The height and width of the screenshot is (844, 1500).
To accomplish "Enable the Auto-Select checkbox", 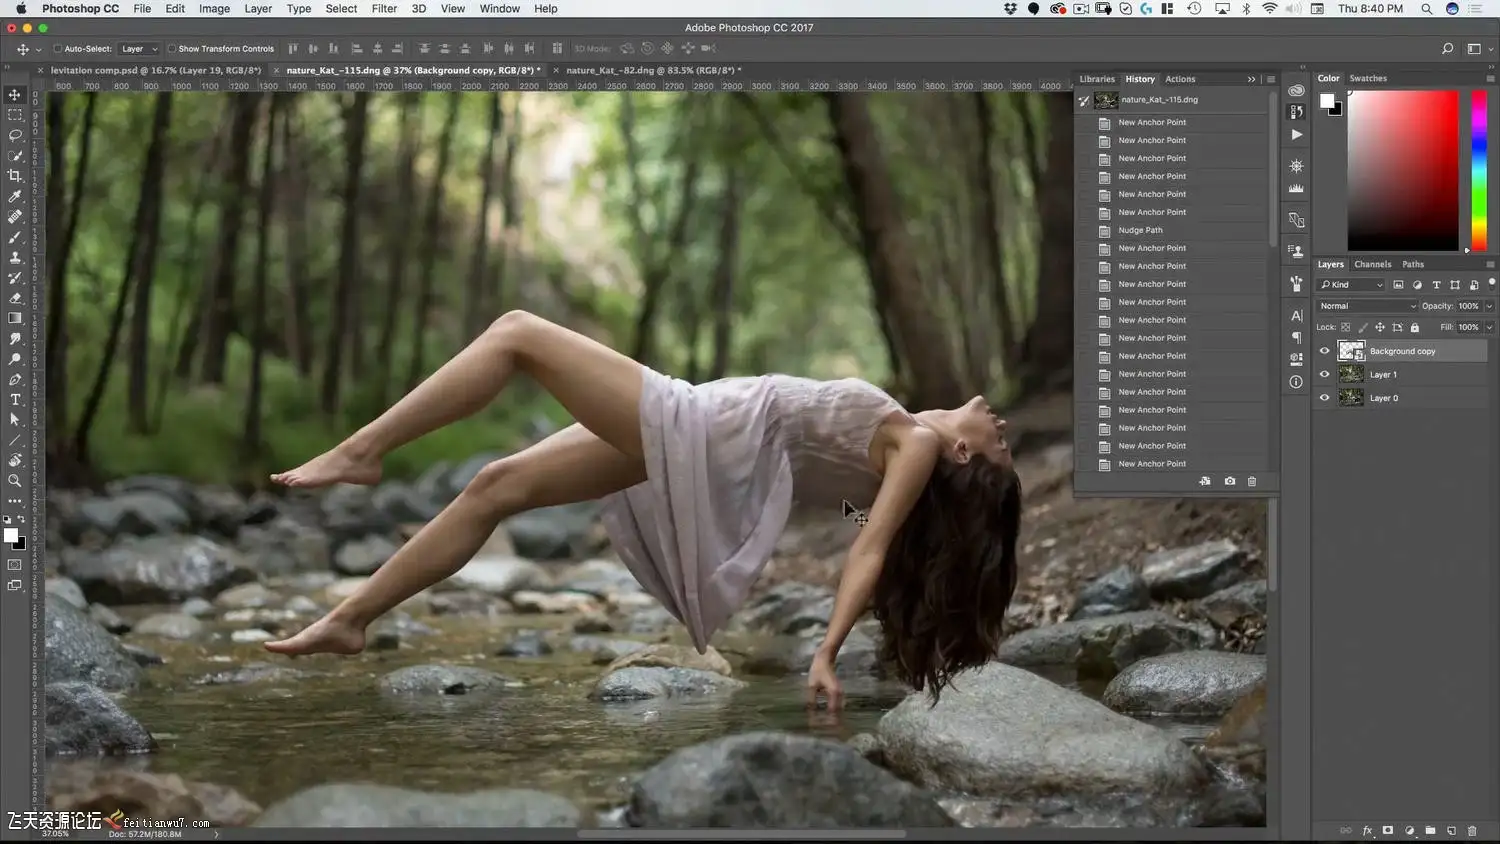I will coord(58,49).
